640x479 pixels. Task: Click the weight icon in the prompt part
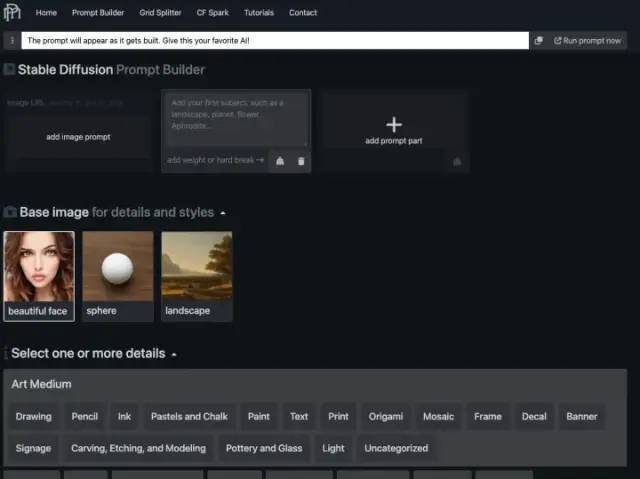[280, 161]
